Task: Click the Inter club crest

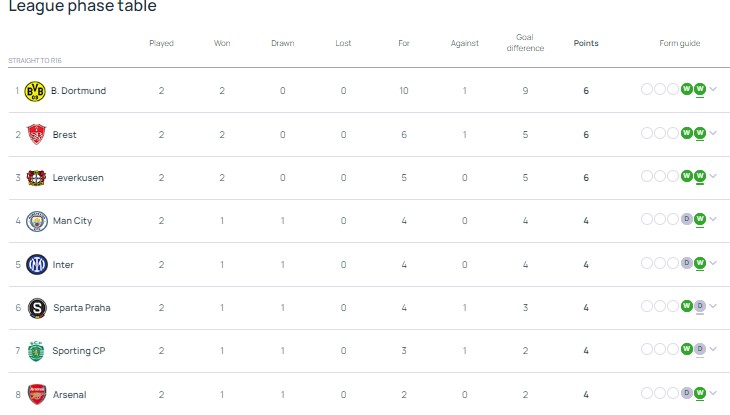Action: (36, 265)
